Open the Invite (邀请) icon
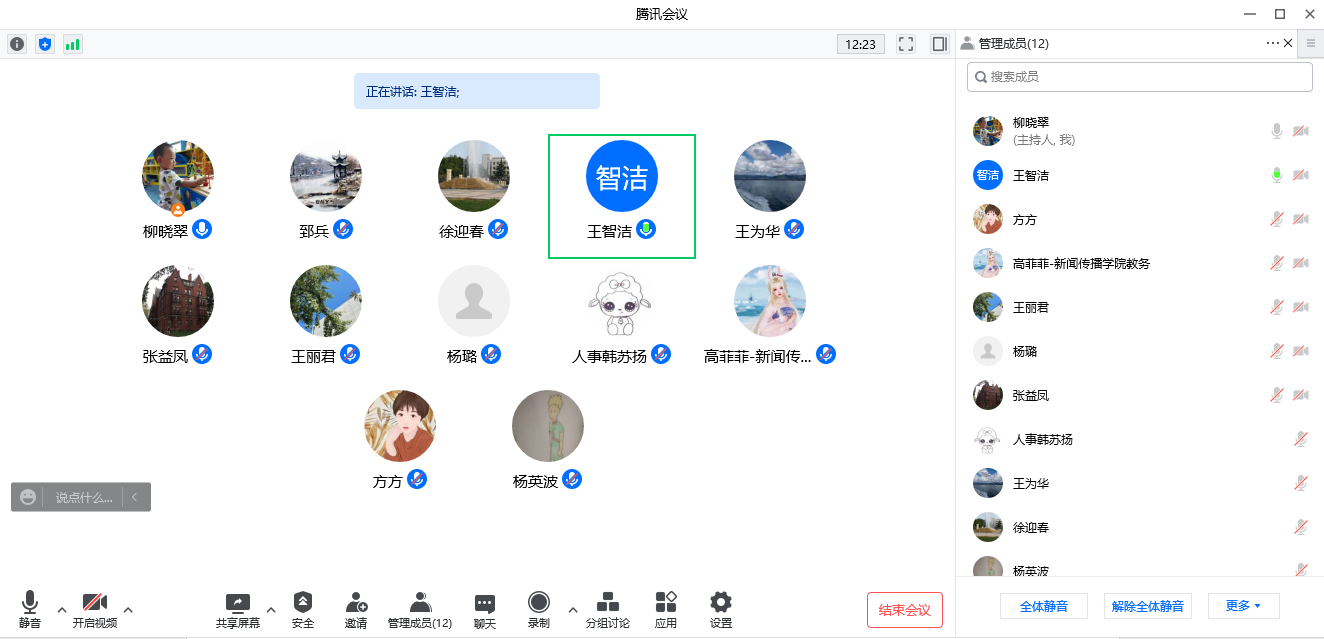Screen dimensions: 1324x639 [x=356, y=609]
